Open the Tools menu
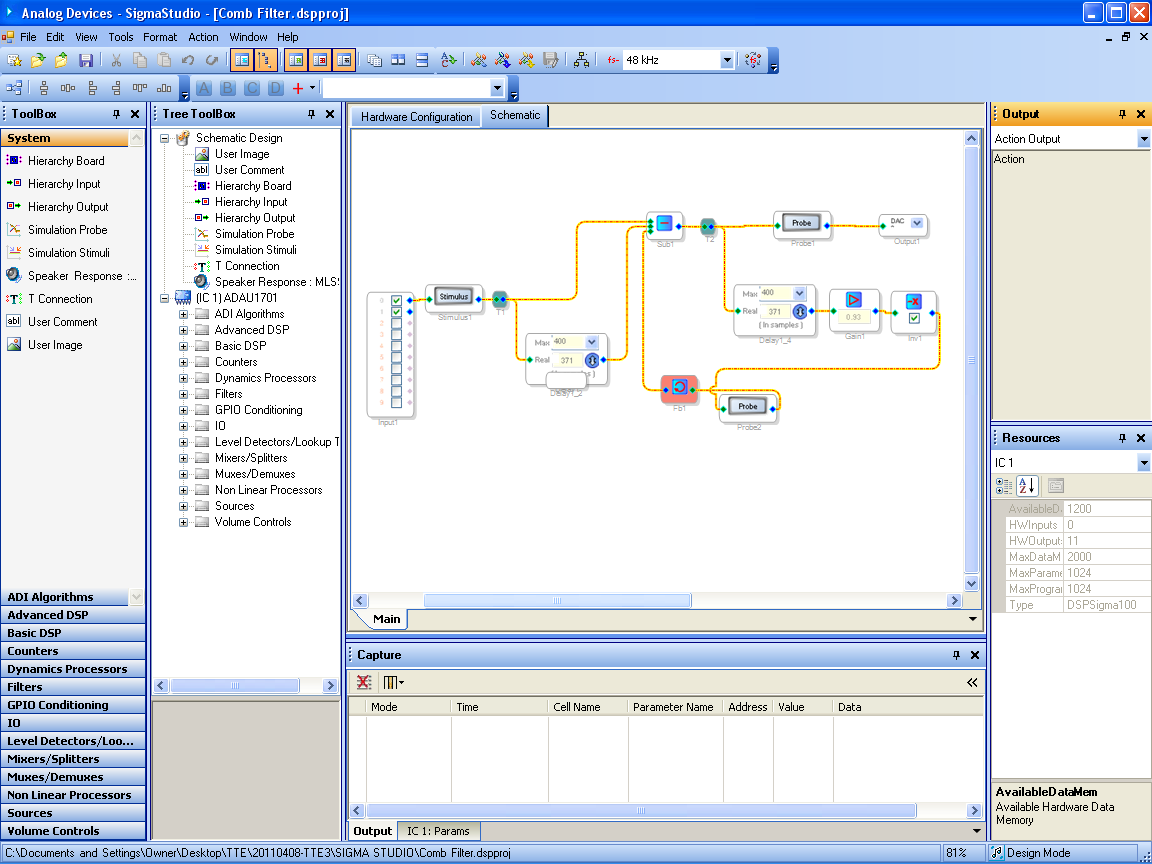 pyautogui.click(x=120, y=37)
